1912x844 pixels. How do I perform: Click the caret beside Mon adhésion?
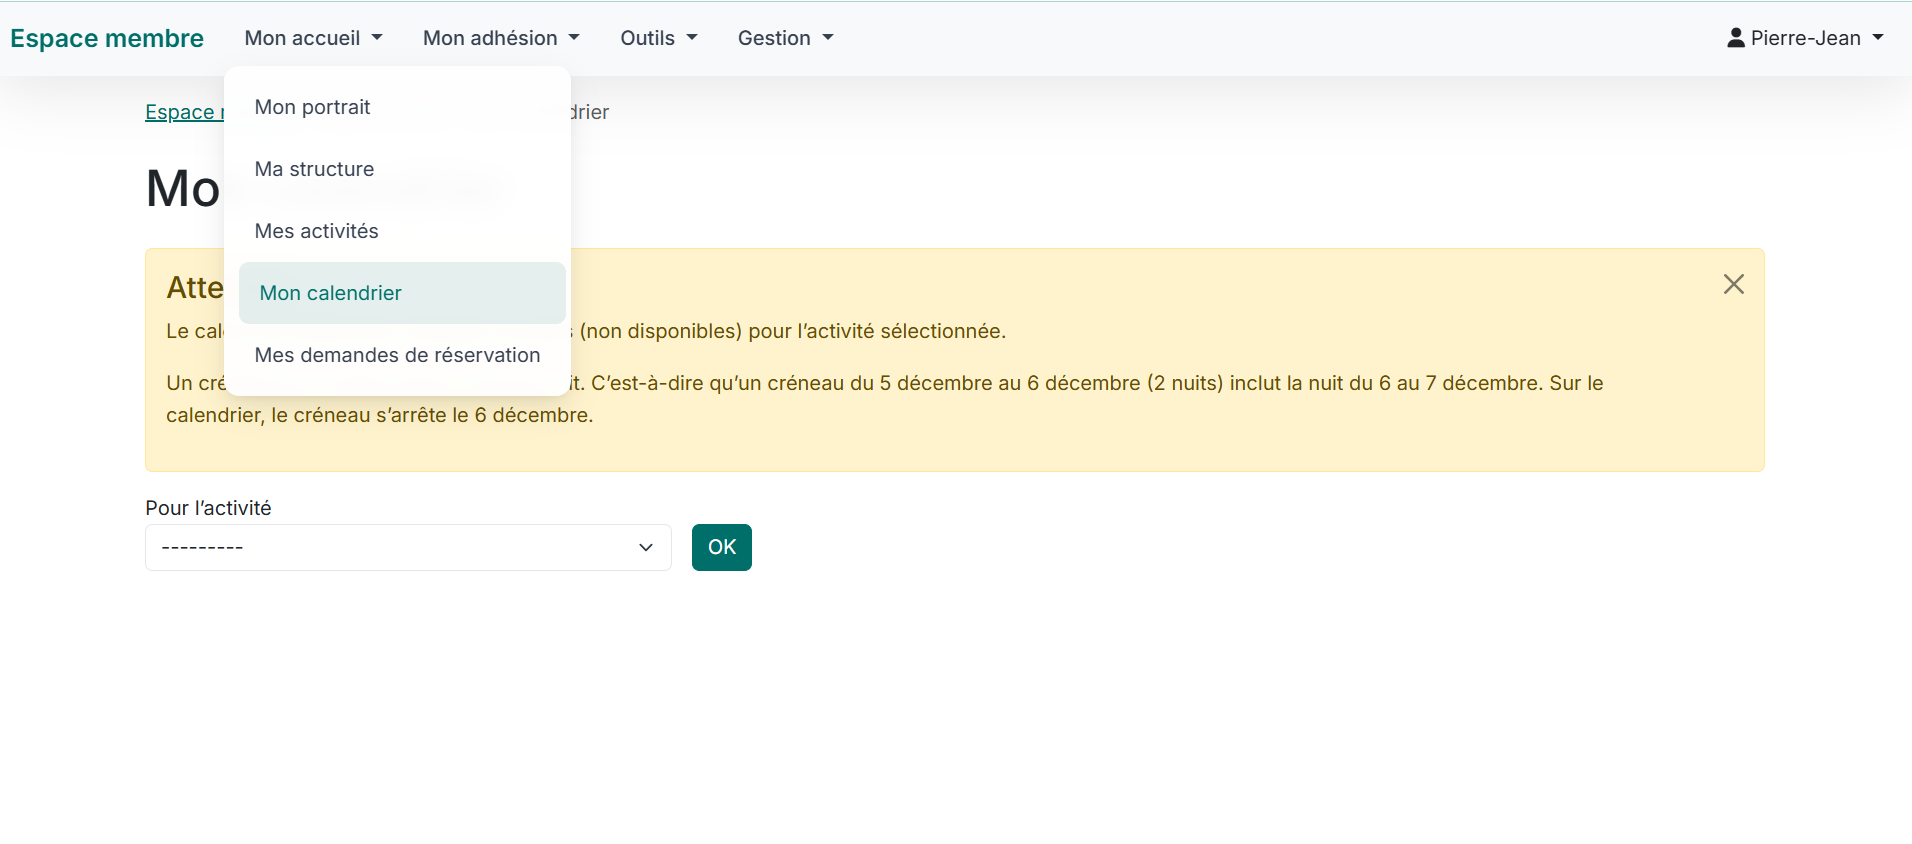tap(574, 38)
